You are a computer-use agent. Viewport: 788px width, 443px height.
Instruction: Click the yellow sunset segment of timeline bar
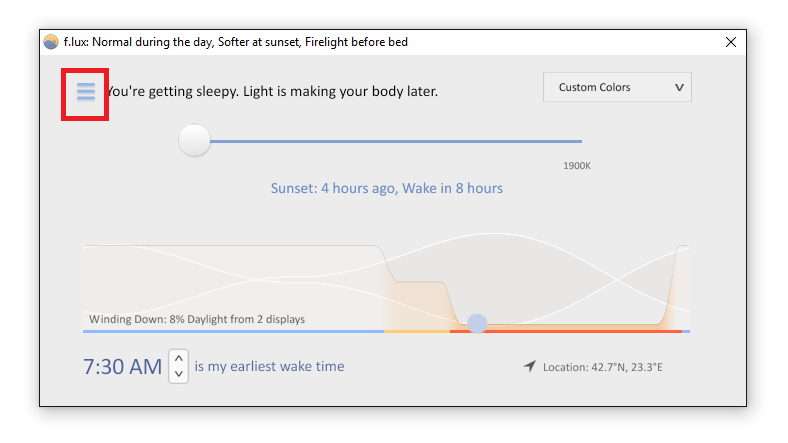coord(417,331)
